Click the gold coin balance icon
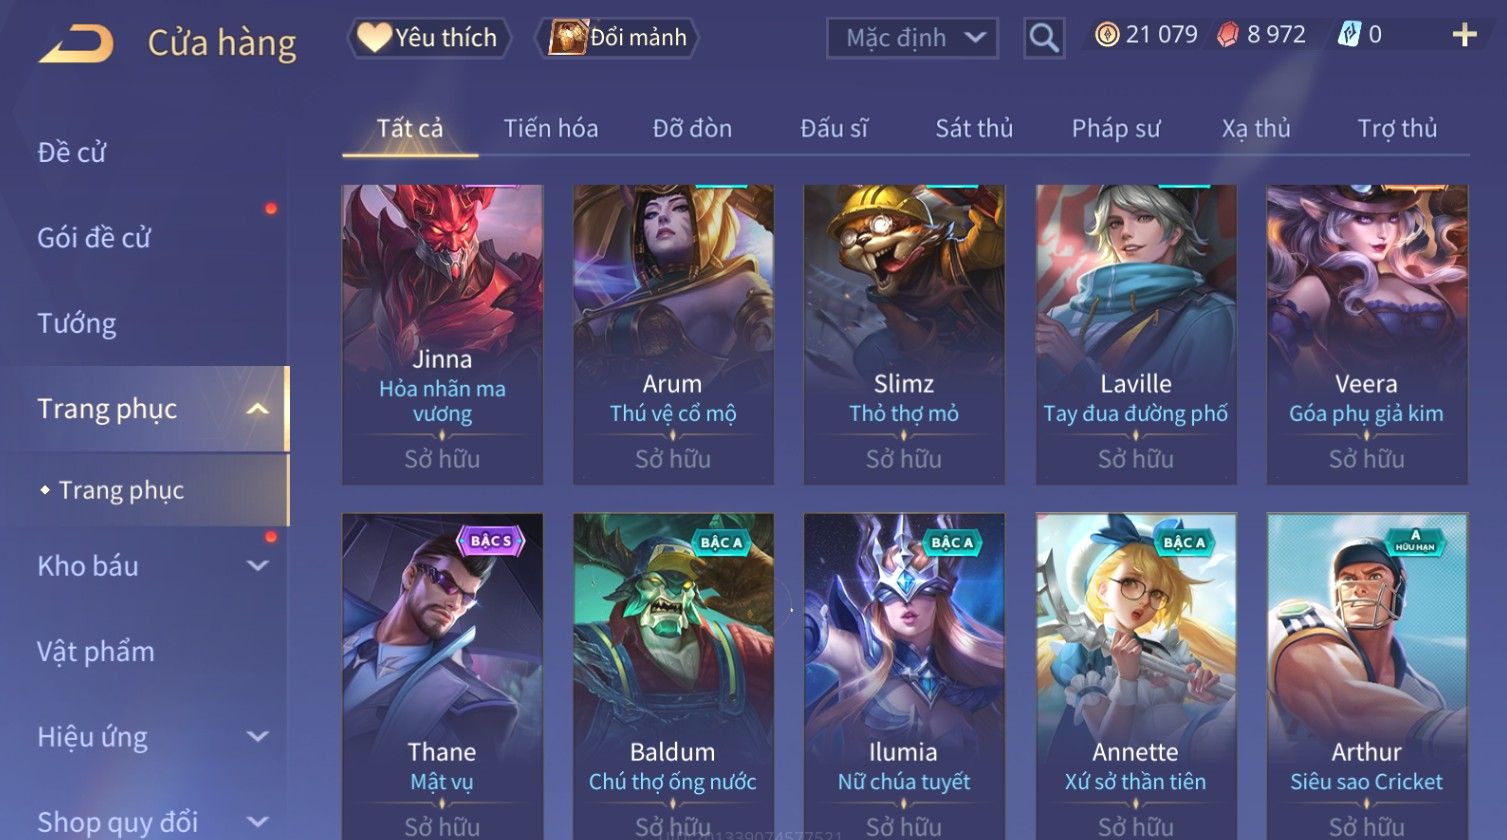Image resolution: width=1507 pixels, height=840 pixels. (x=1106, y=35)
